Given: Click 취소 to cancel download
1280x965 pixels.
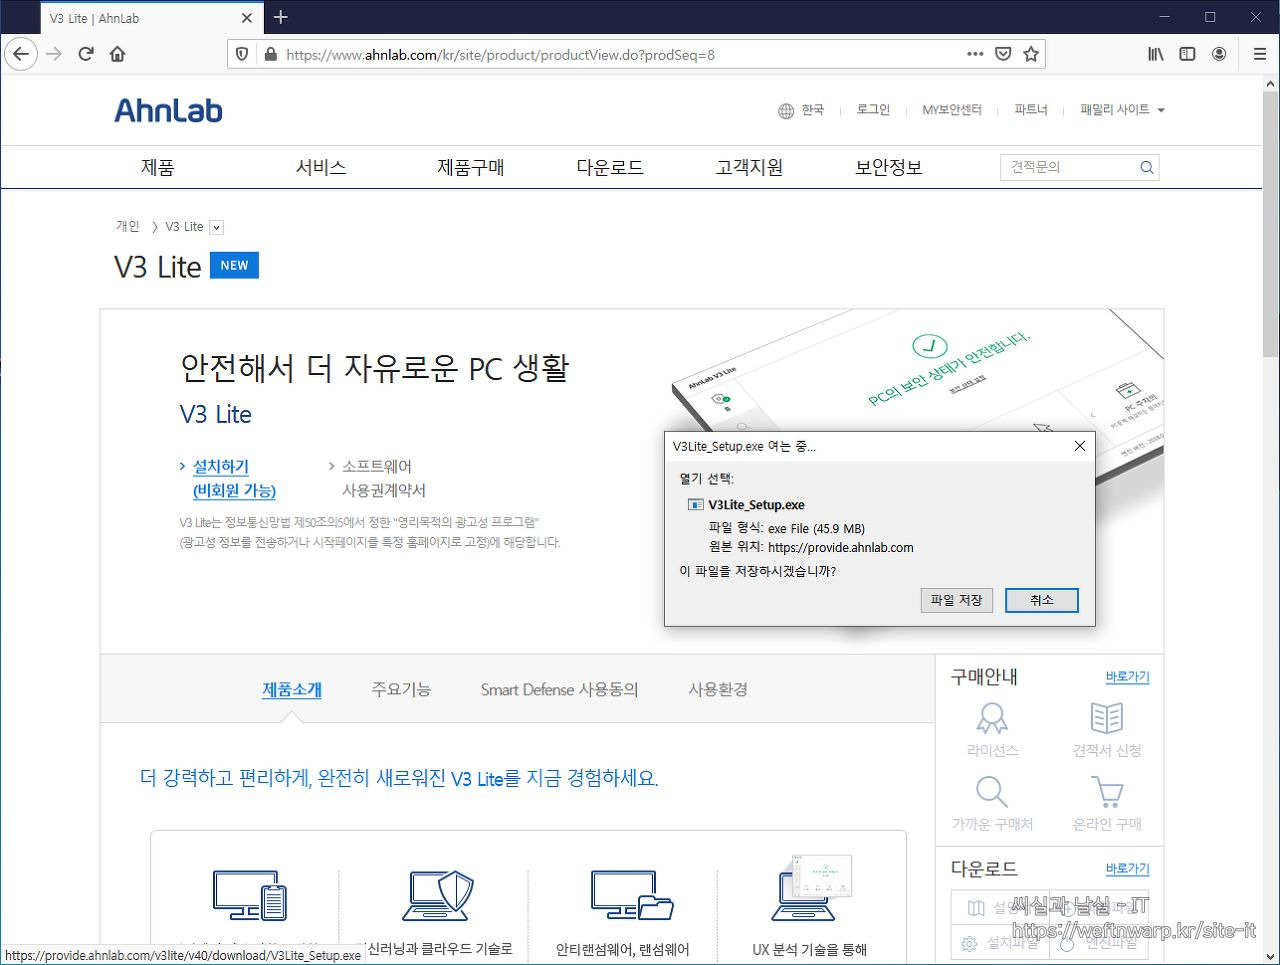Looking at the screenshot, I should [x=1042, y=600].
